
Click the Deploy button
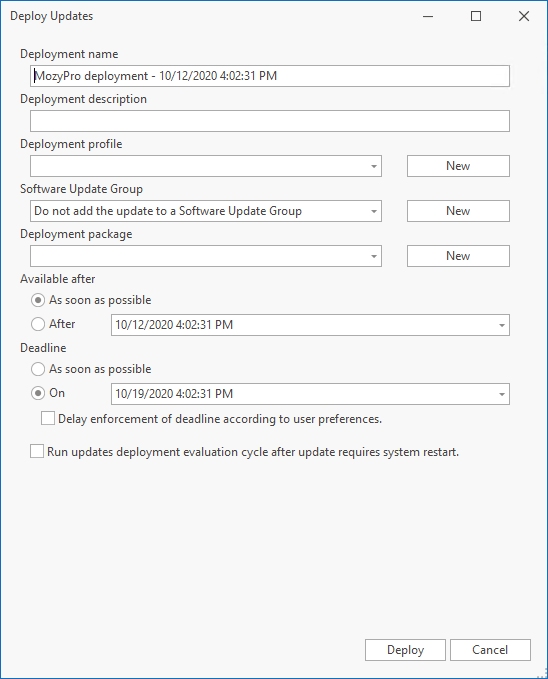coord(405,650)
